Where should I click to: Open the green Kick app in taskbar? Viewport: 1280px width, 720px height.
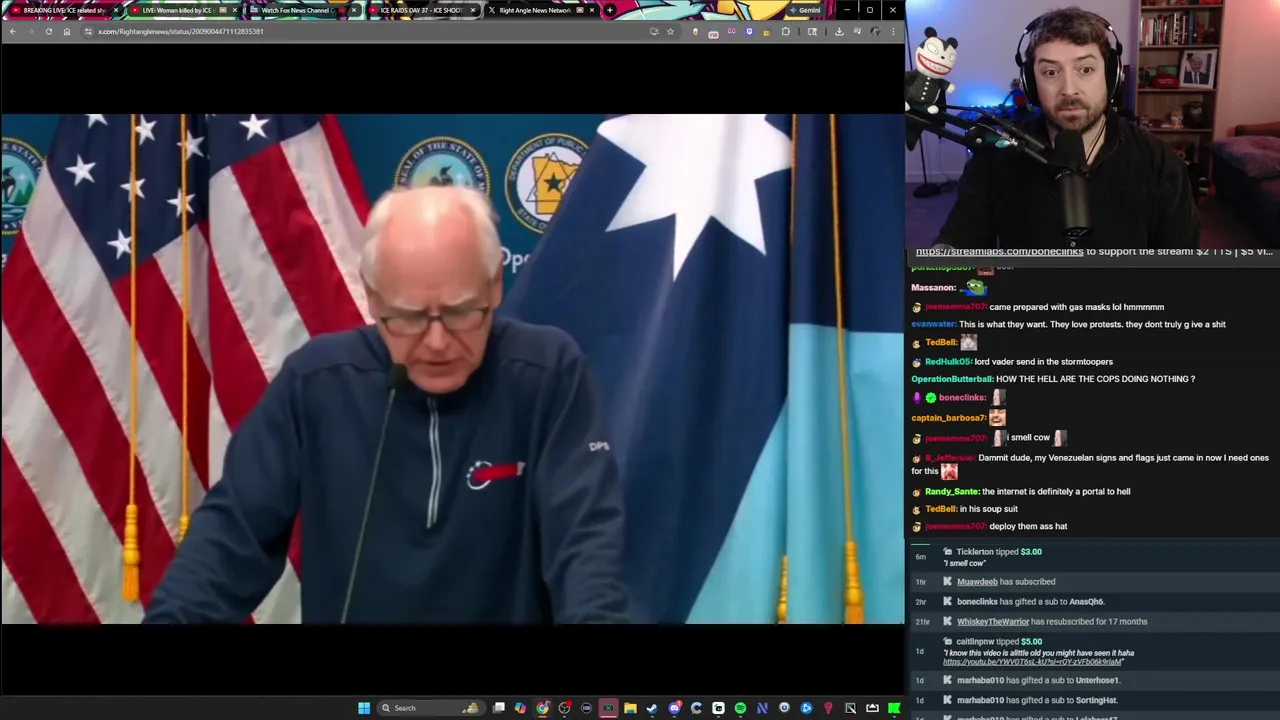click(x=894, y=708)
